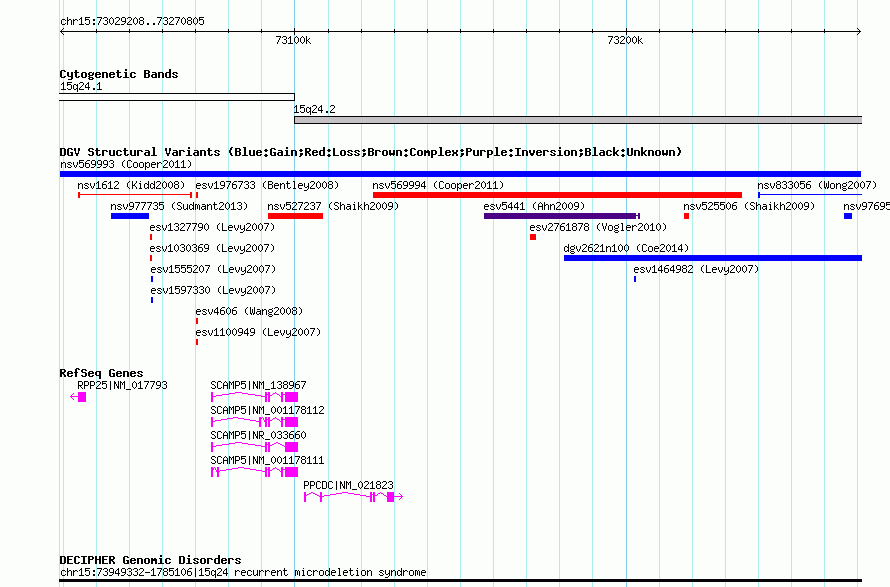Viewport: 890px width, 587px height.
Task: Select SCAMP5|NR_033660 transcript glyph
Action: (254, 447)
